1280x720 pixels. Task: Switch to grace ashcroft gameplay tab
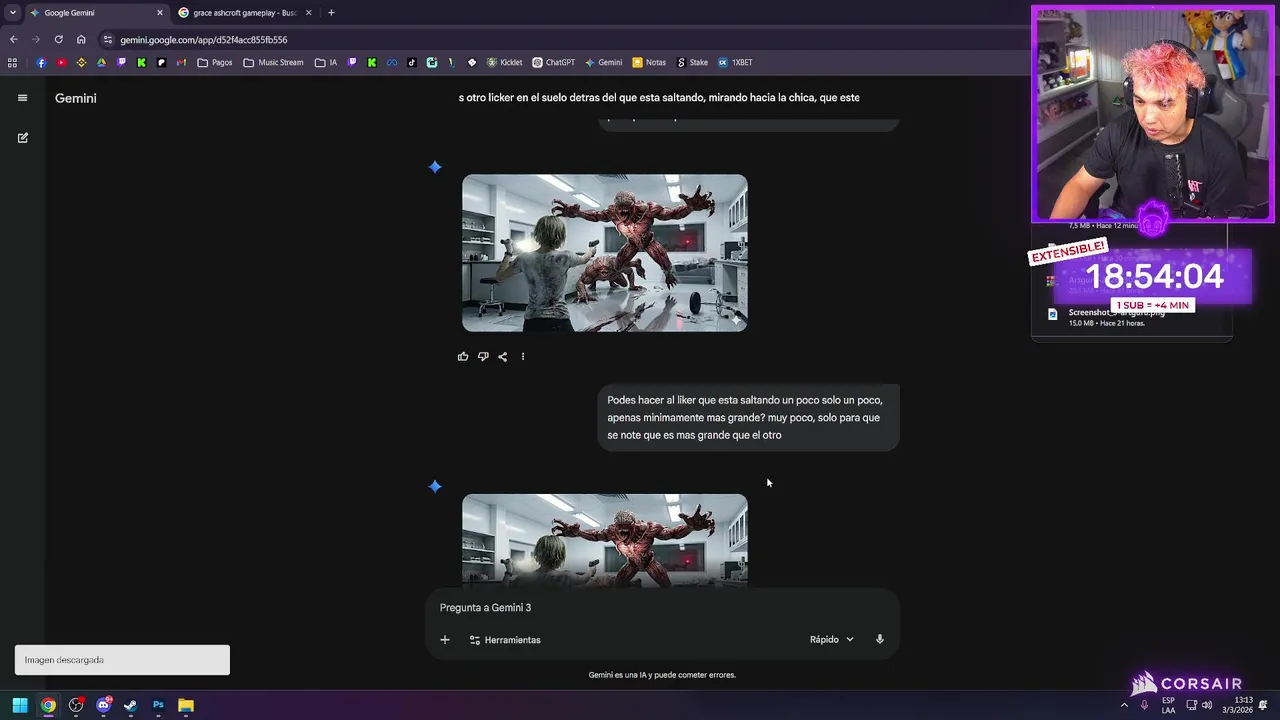click(x=245, y=13)
